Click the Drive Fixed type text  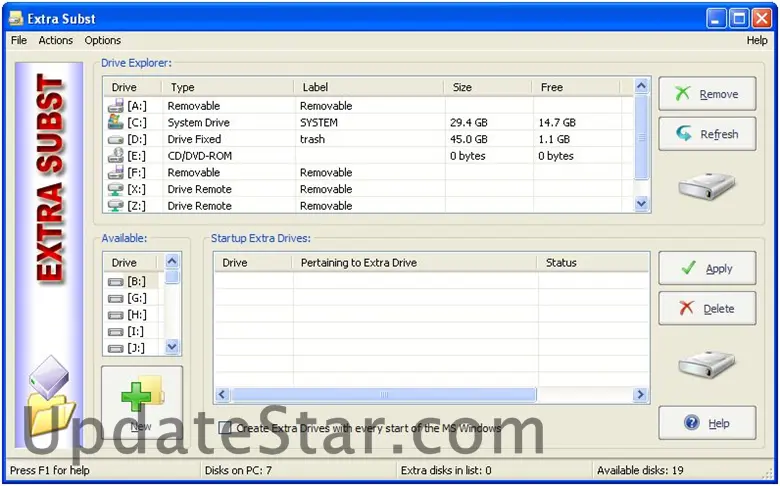click(194, 139)
